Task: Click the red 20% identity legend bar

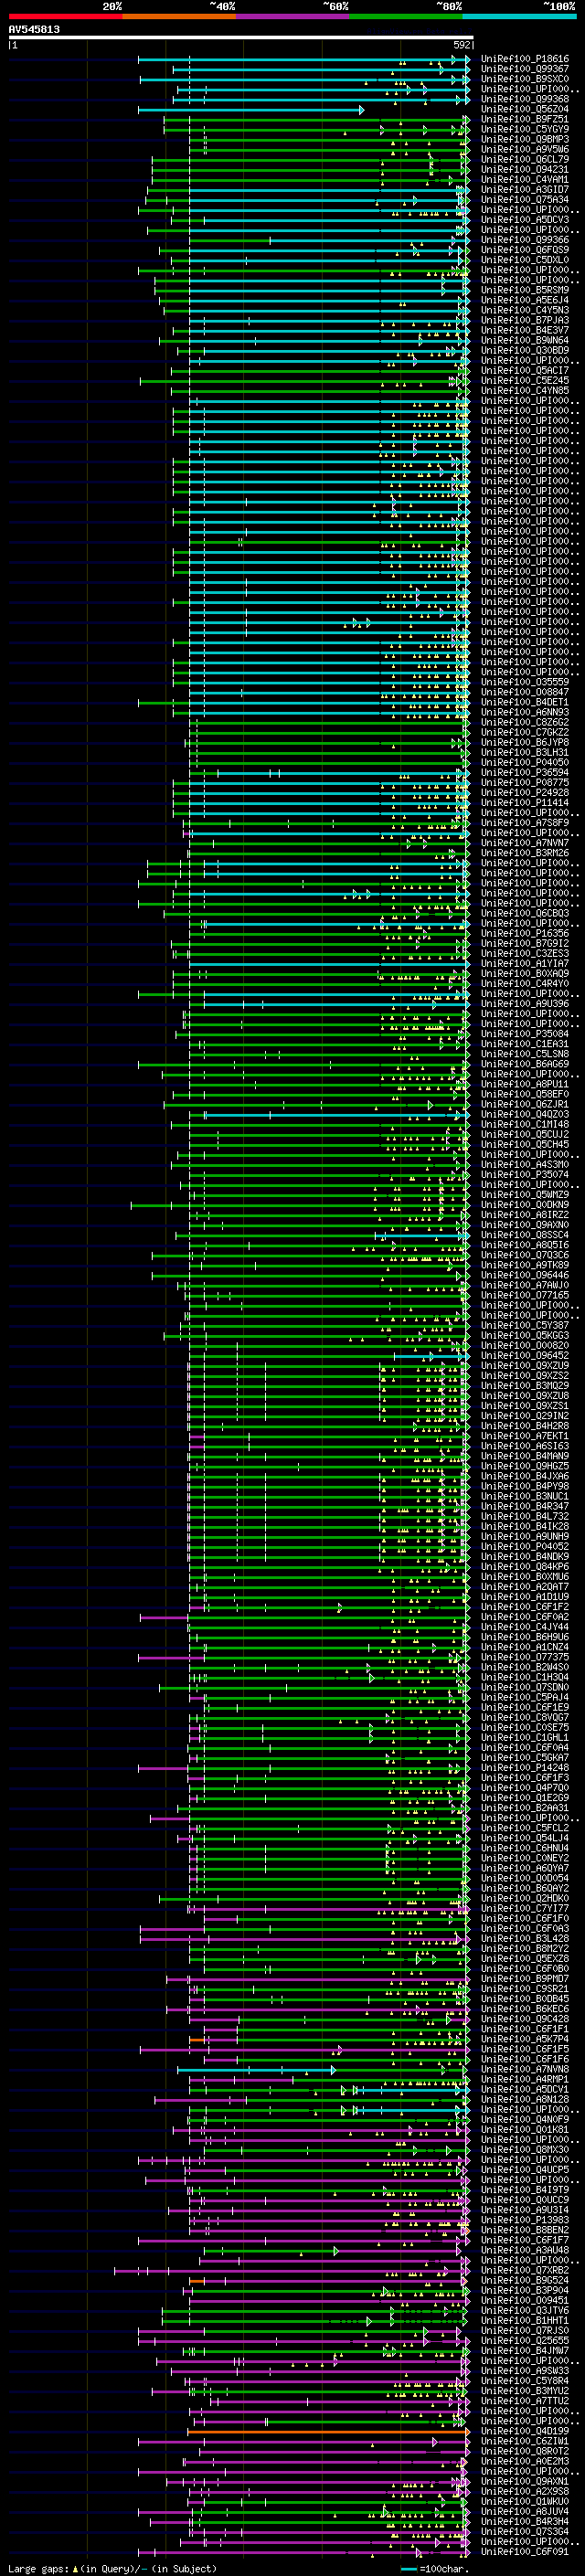Action: tap(65, 16)
